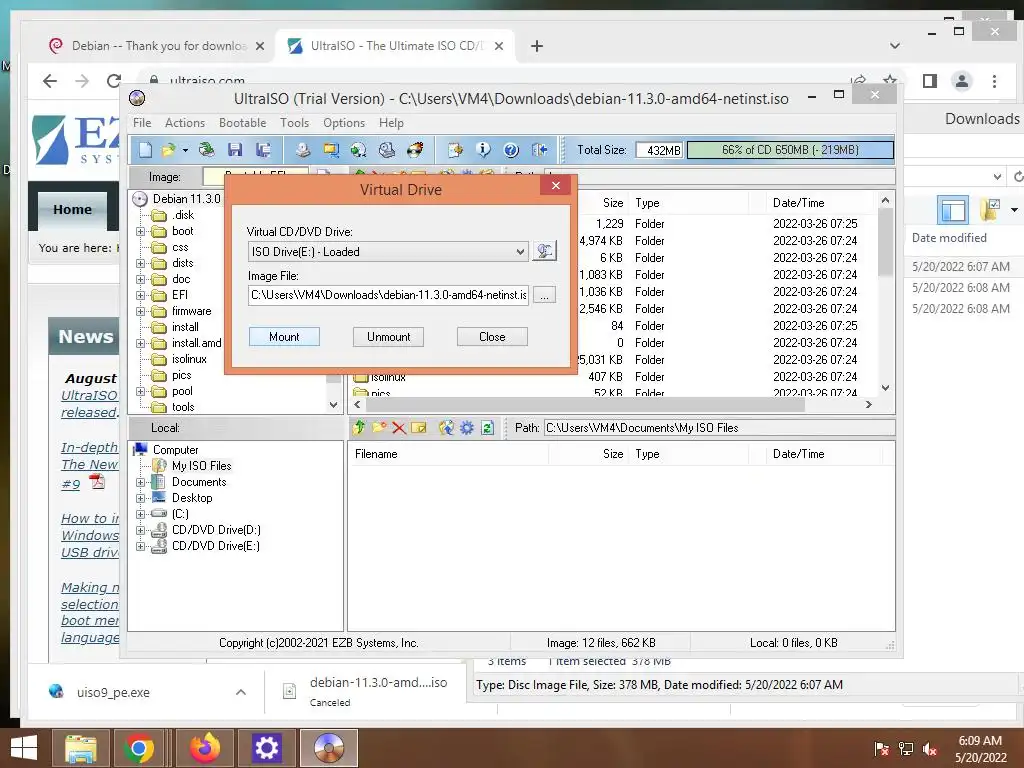Select Desktop in Local tree

click(x=192, y=498)
